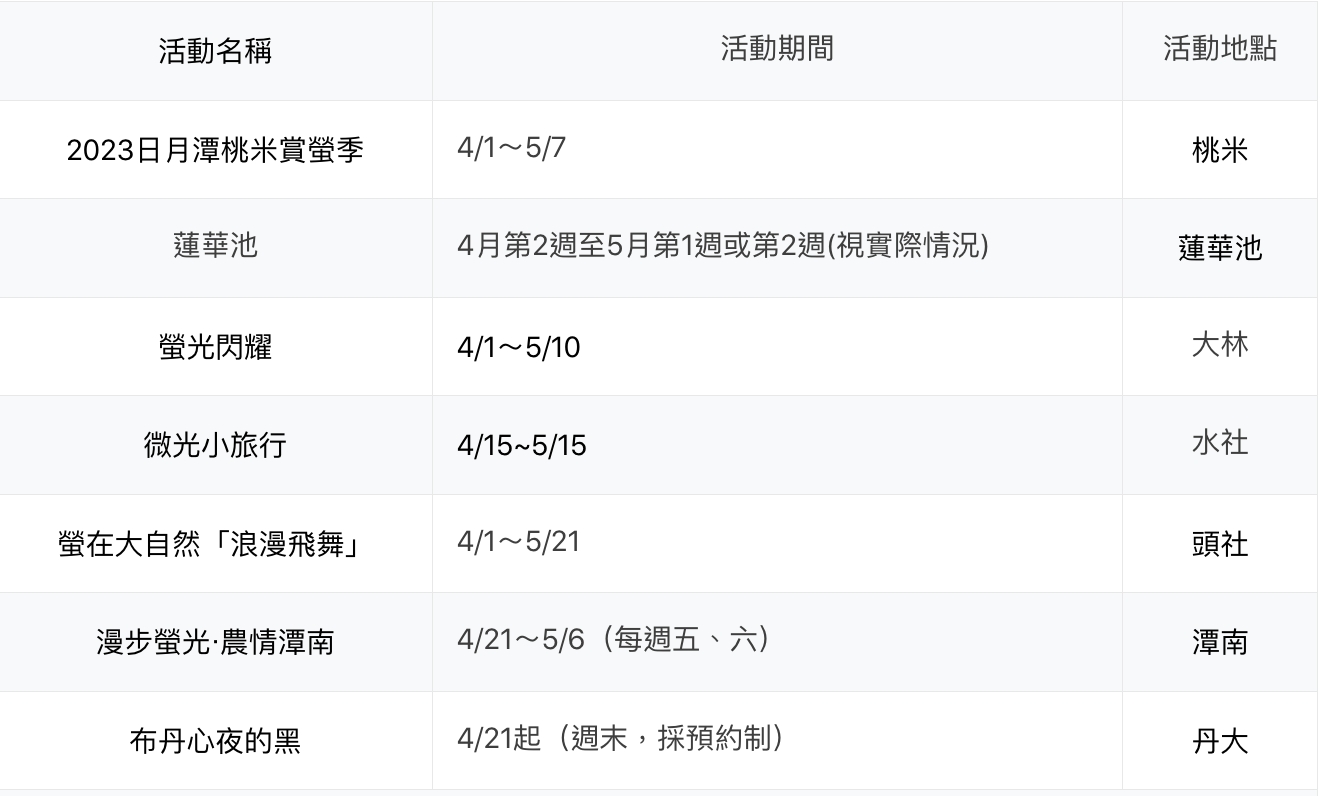Click the 布丹心夜的黑 activity name
1322x796 pixels.
click(215, 741)
